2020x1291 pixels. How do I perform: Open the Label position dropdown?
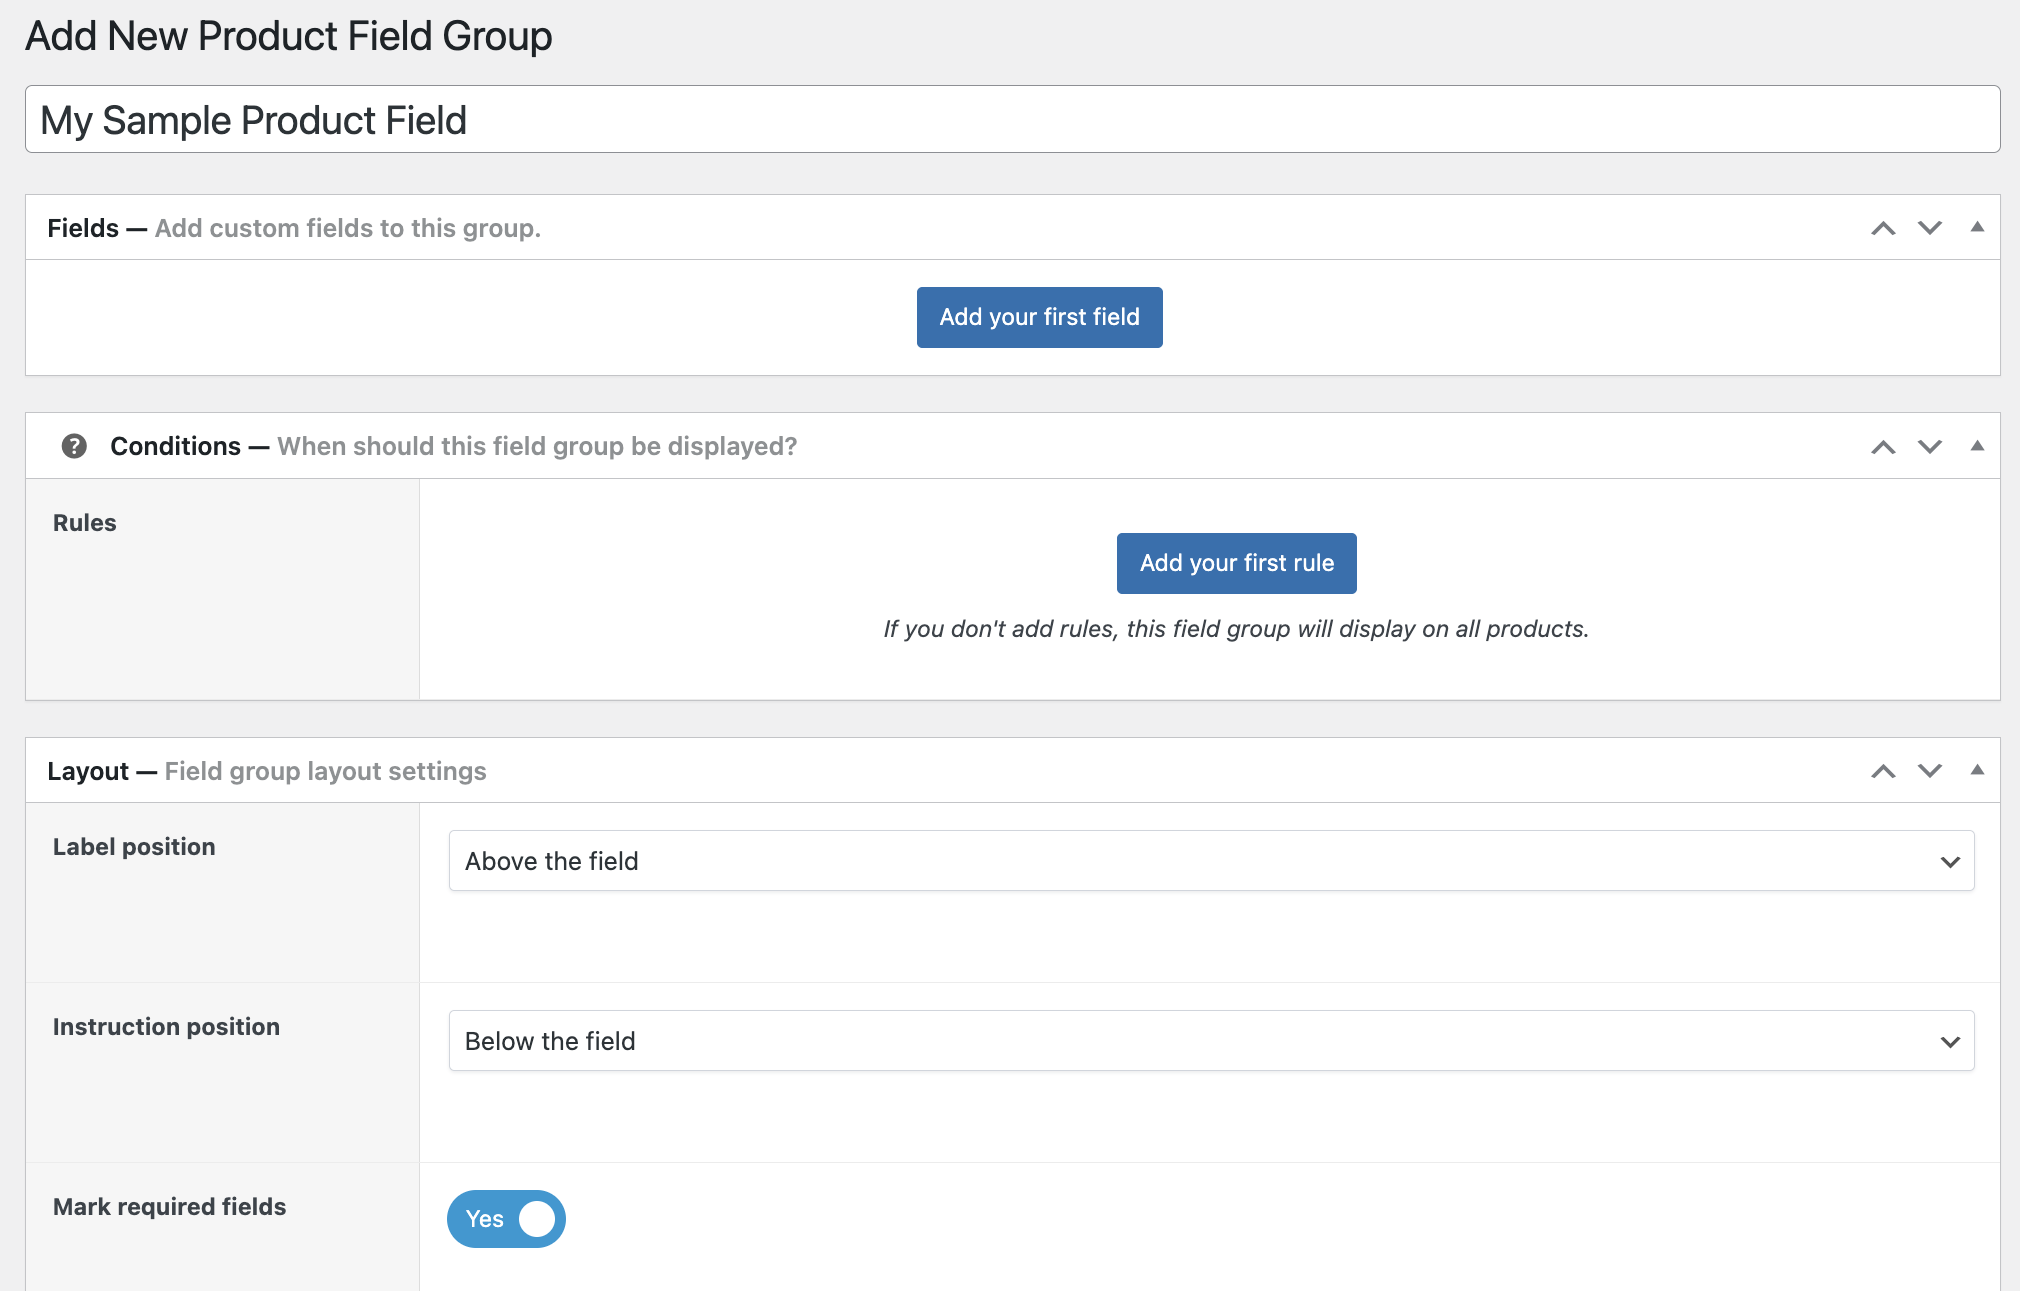1210,860
